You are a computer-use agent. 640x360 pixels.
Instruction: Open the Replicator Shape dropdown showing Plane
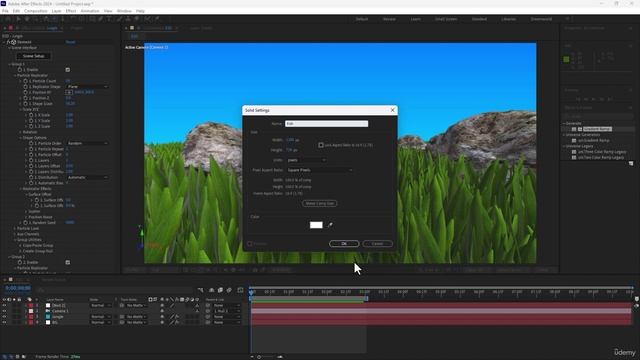88,87
